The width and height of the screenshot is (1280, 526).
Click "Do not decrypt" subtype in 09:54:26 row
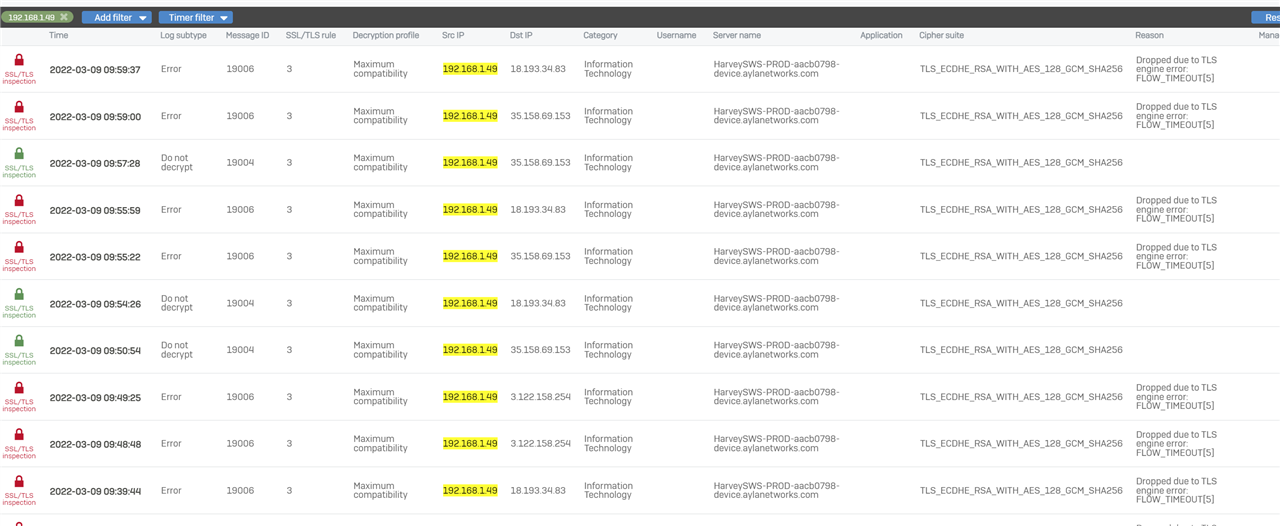coord(175,303)
